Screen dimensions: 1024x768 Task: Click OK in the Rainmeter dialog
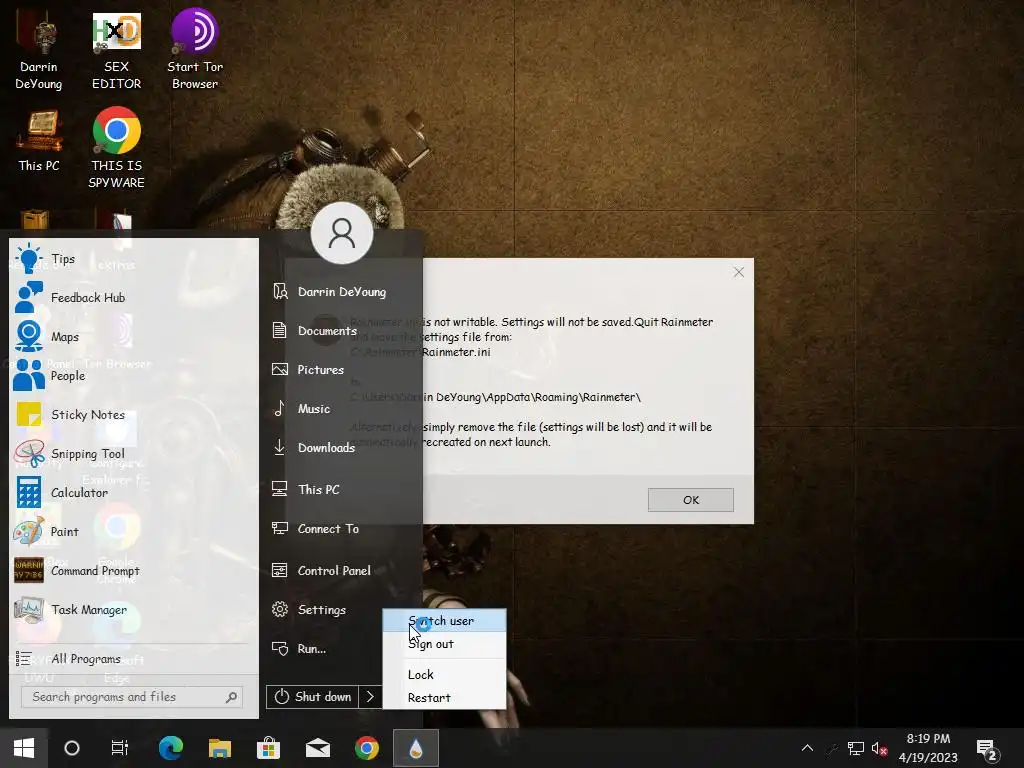click(690, 500)
